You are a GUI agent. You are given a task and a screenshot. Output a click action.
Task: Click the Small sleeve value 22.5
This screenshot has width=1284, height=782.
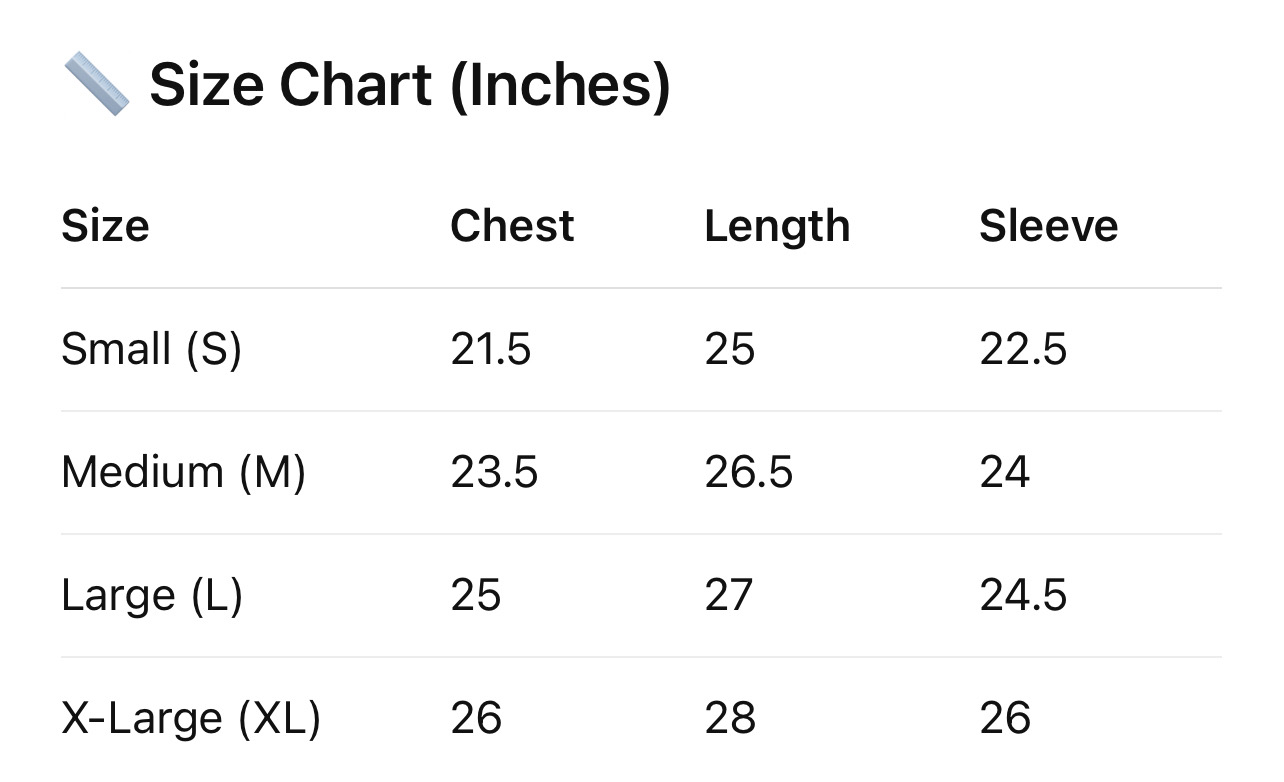pos(1023,349)
